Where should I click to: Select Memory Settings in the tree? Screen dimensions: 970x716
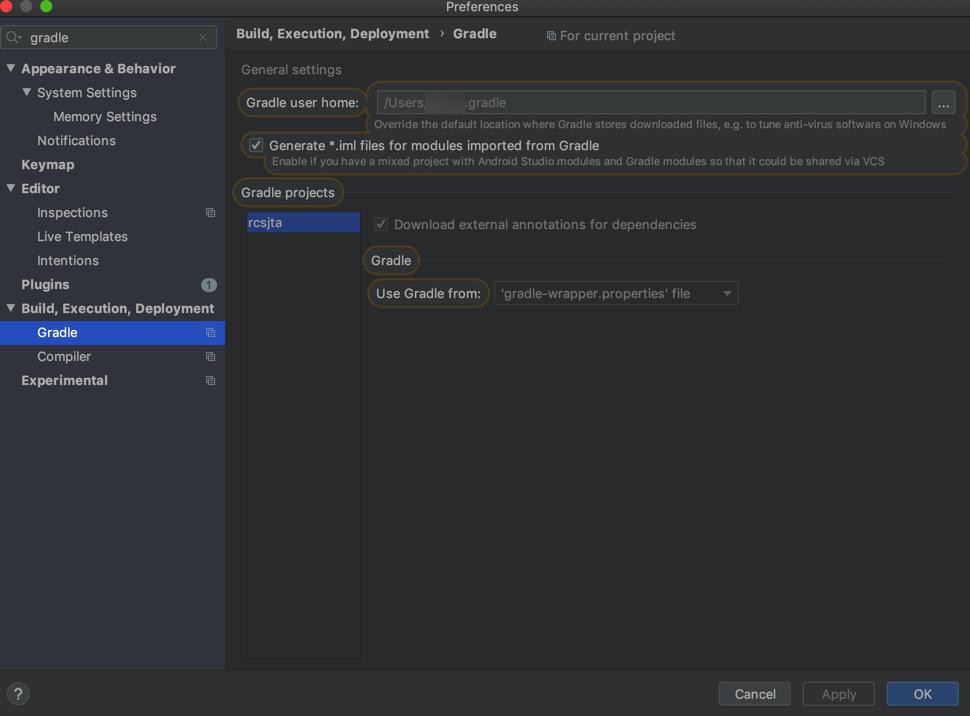coord(105,117)
